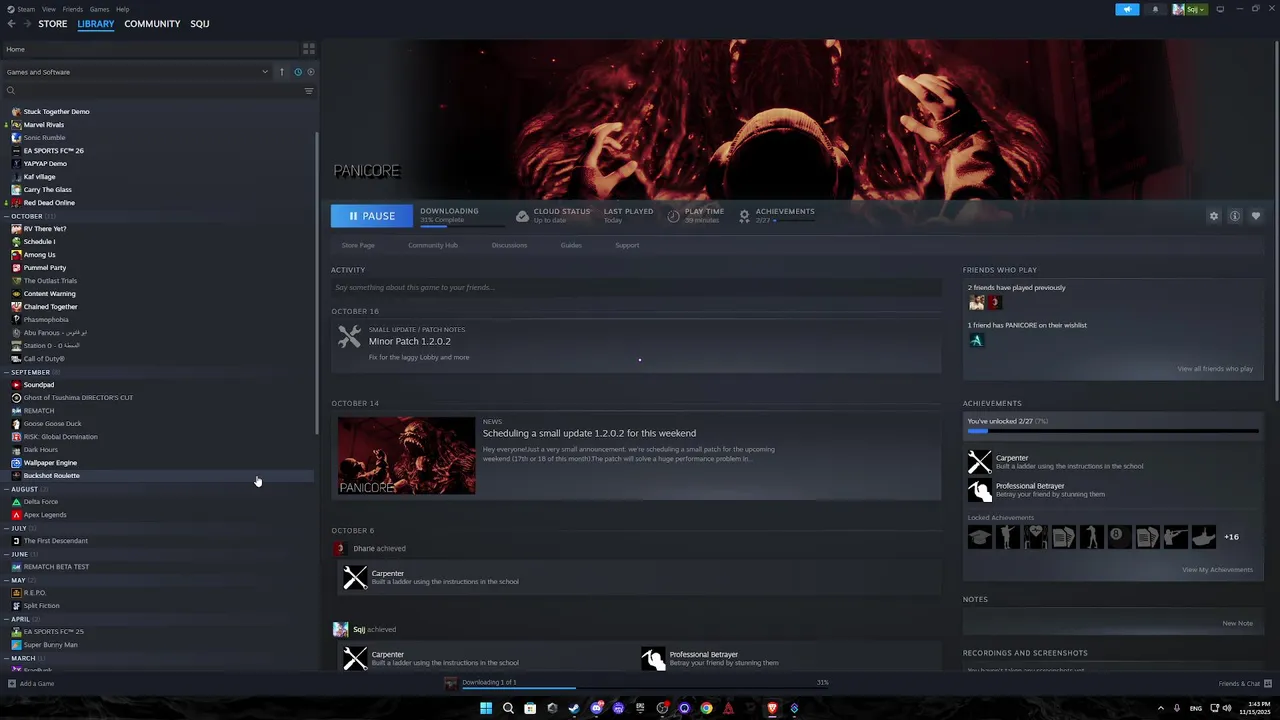Screen dimensions: 1280x720
Task: Open the Community Hub link
Action: pos(433,245)
